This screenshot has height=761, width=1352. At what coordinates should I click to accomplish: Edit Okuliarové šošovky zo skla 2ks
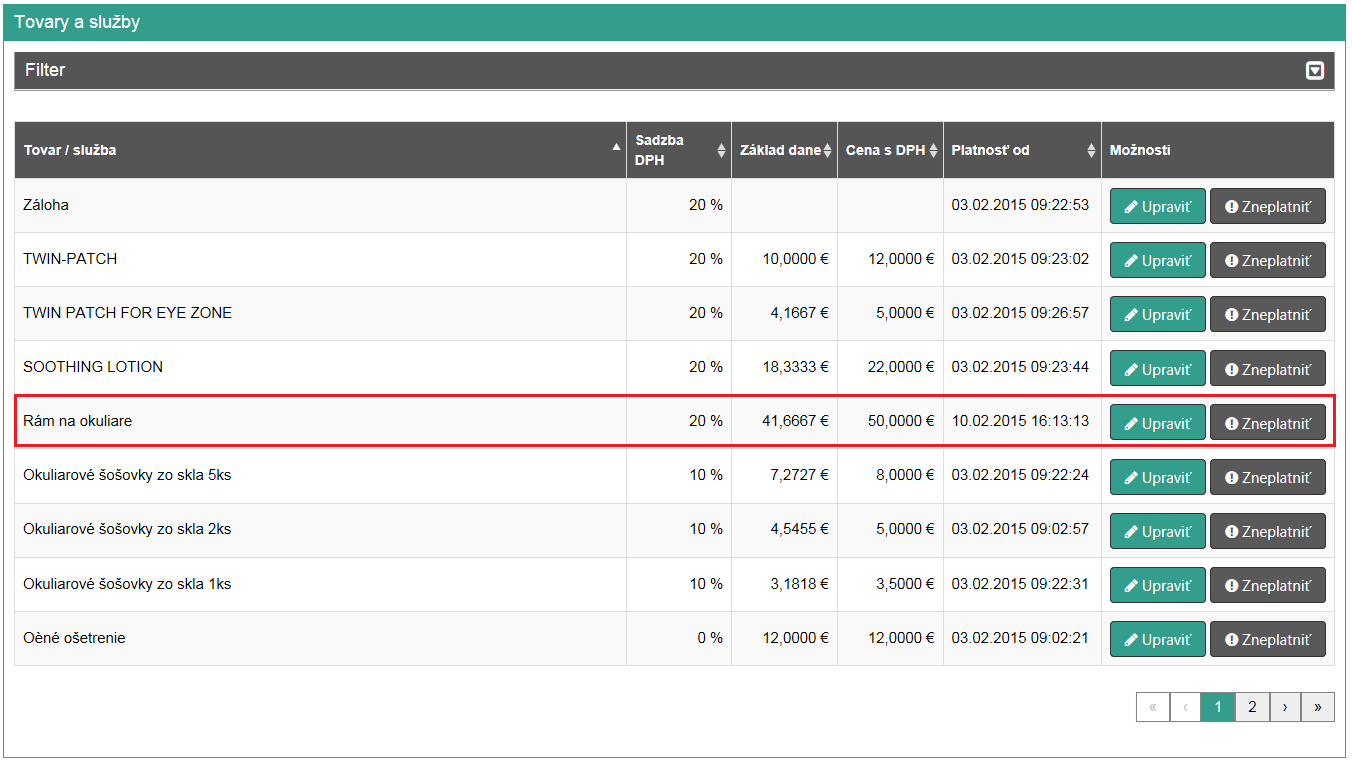coord(1158,531)
